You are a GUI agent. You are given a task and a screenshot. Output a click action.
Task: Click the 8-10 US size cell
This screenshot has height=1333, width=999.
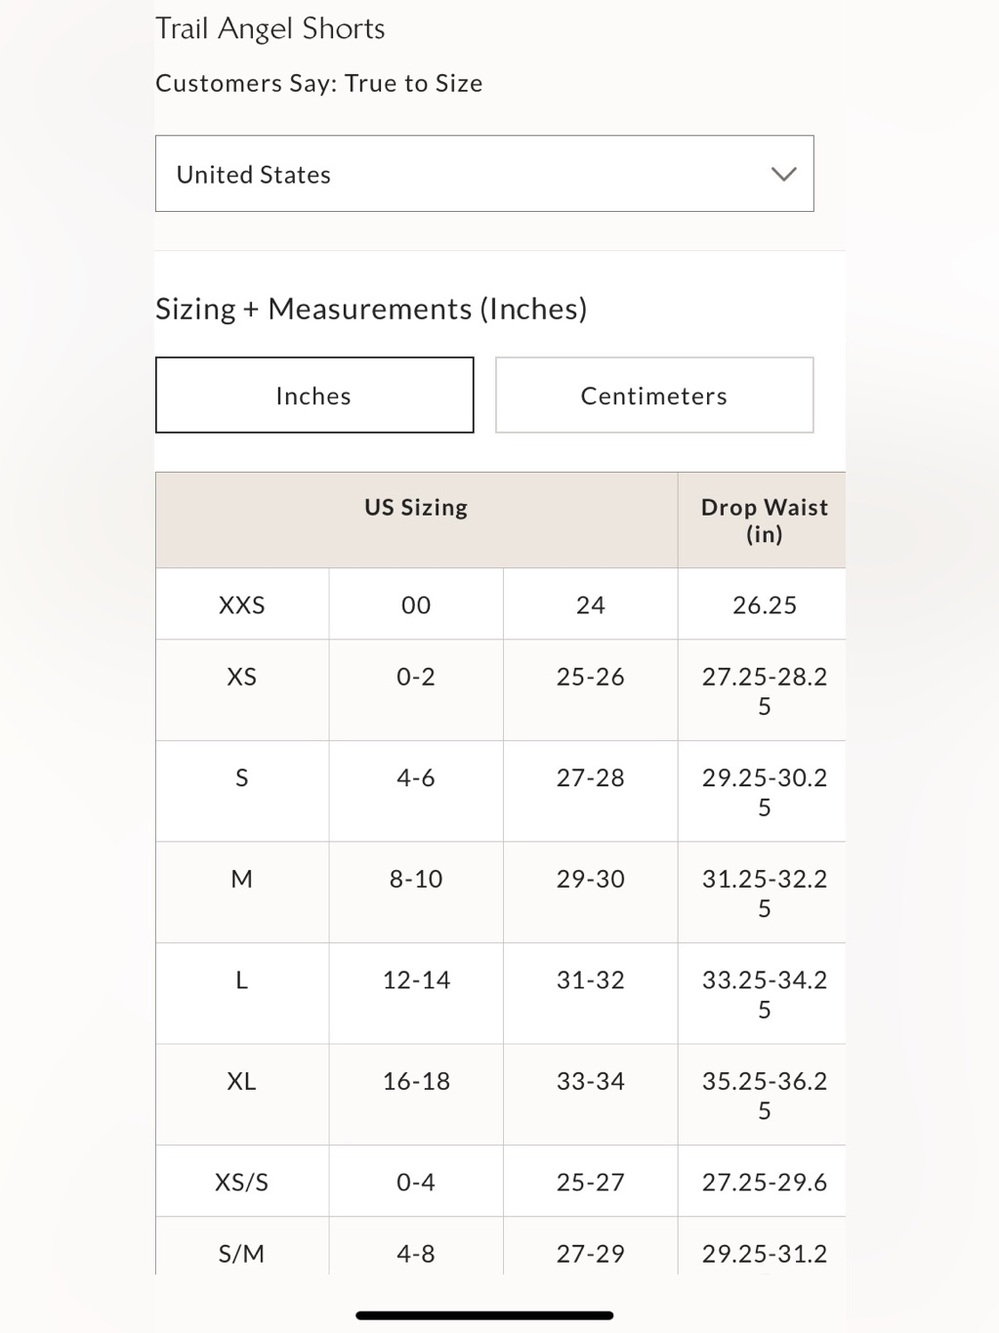tap(416, 879)
